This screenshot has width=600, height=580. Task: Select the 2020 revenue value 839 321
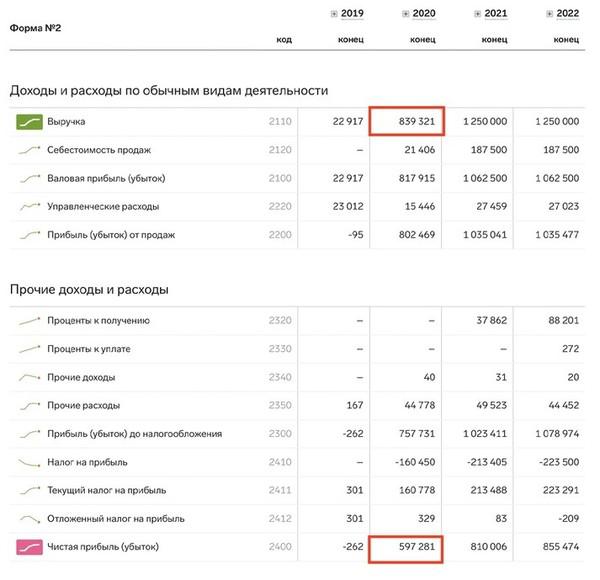(x=417, y=122)
